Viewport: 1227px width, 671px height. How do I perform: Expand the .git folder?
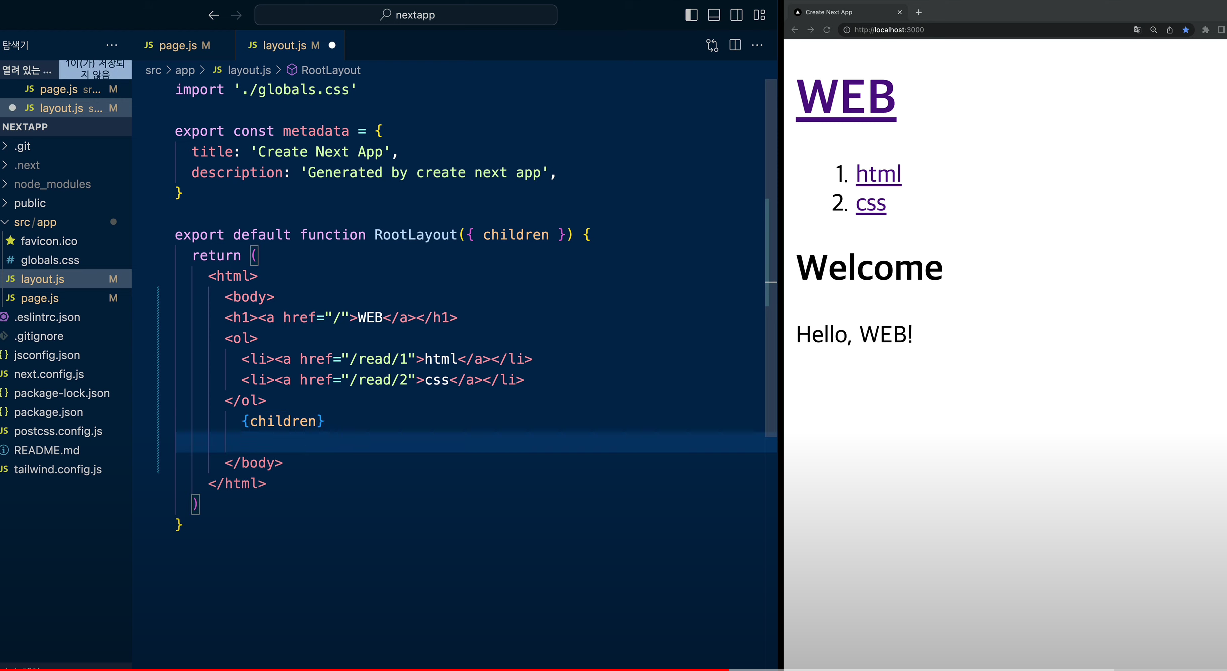coord(66,146)
